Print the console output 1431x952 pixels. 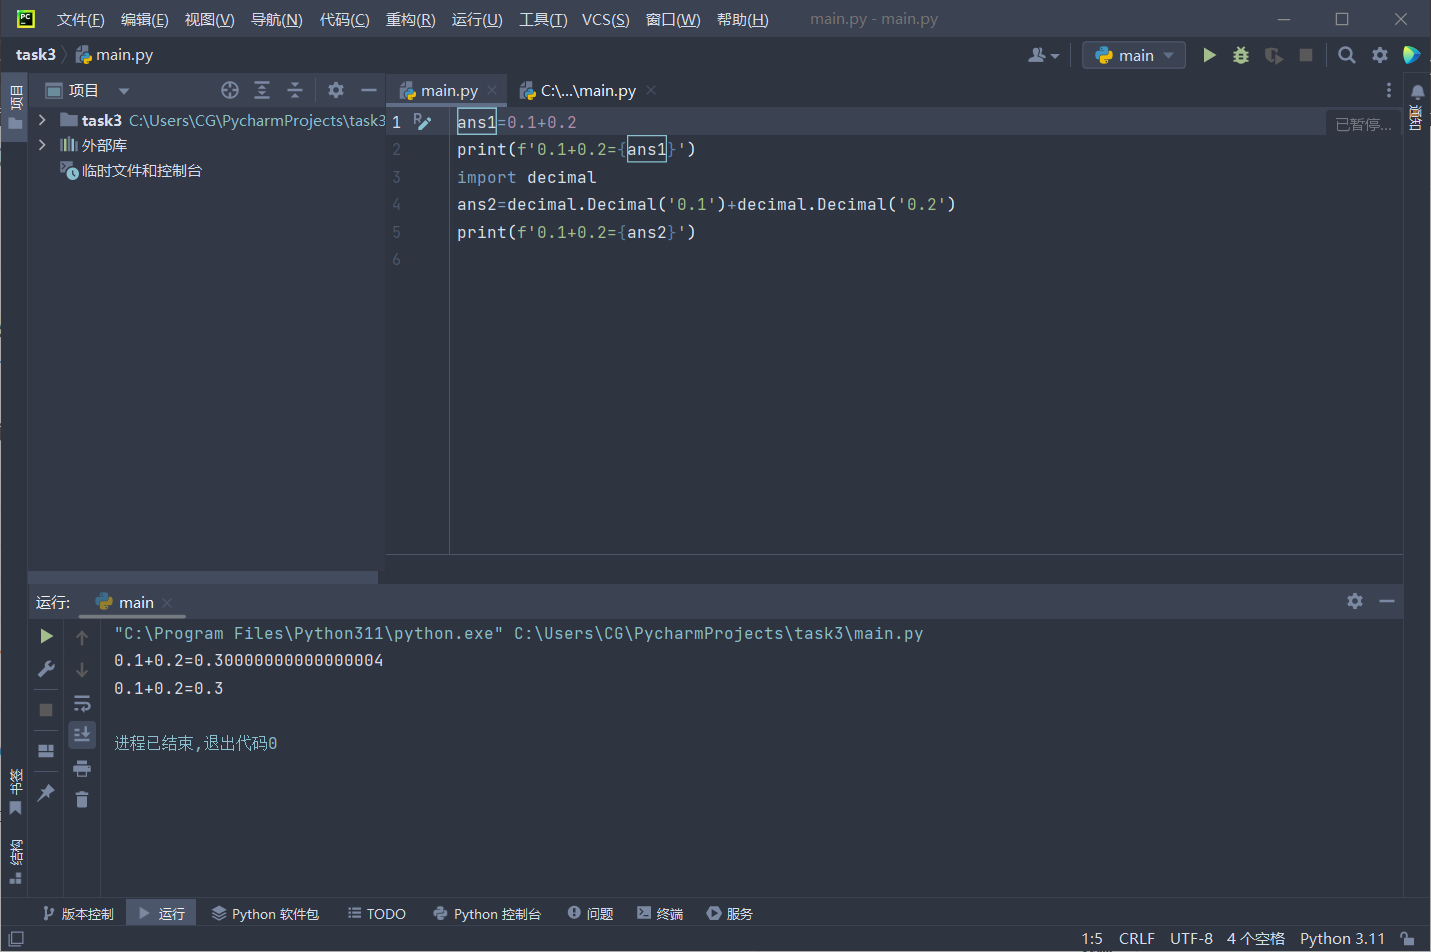(82, 768)
